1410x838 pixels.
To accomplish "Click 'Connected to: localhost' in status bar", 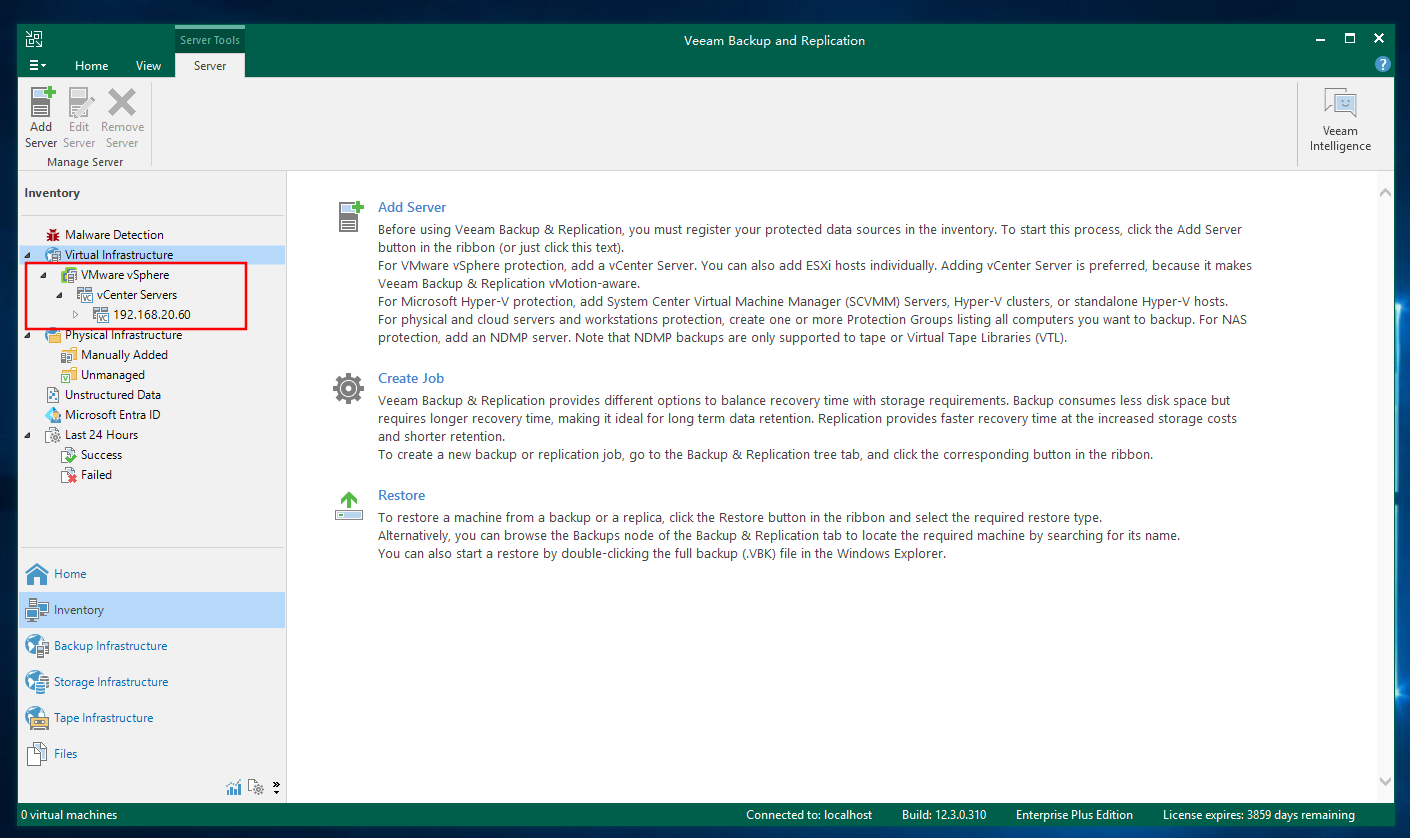I will tap(809, 815).
